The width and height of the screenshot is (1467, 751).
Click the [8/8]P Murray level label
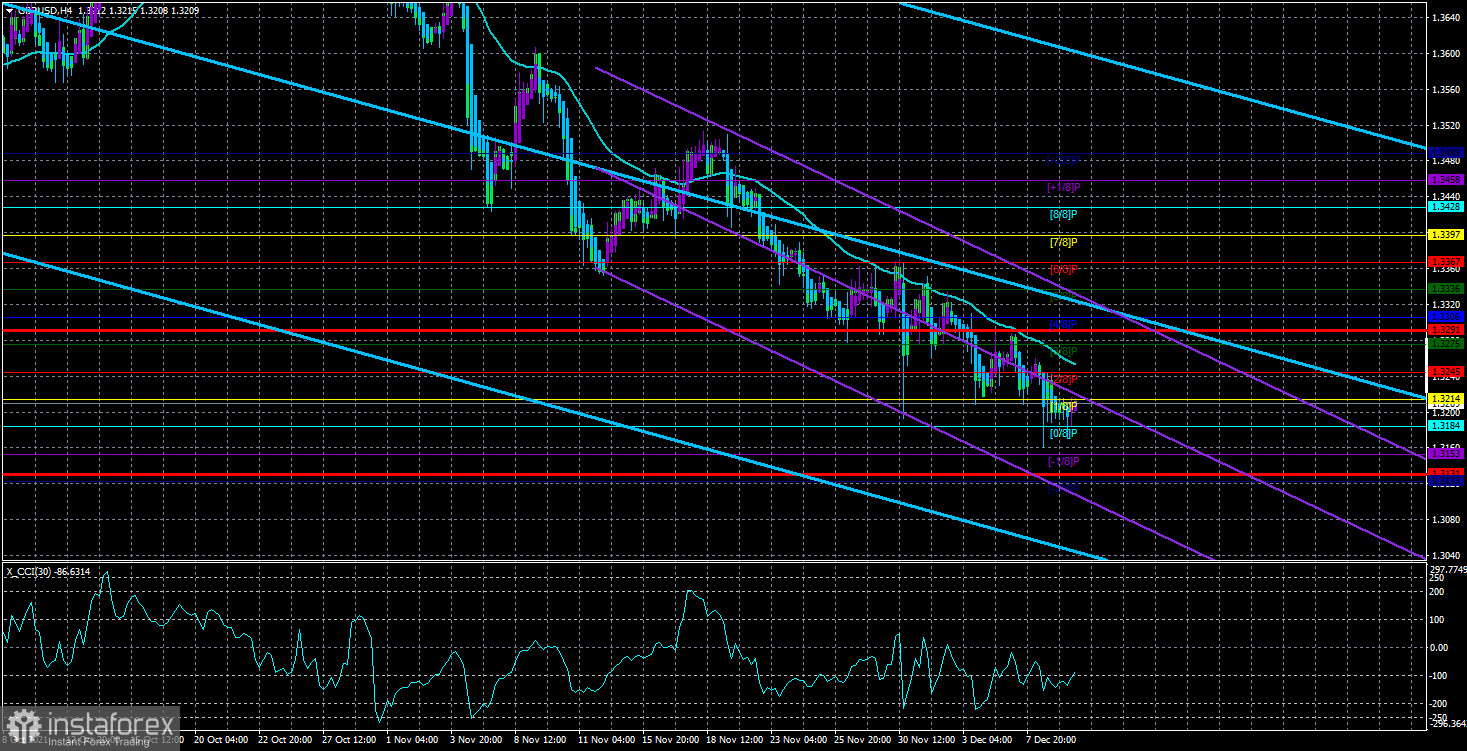point(1063,214)
